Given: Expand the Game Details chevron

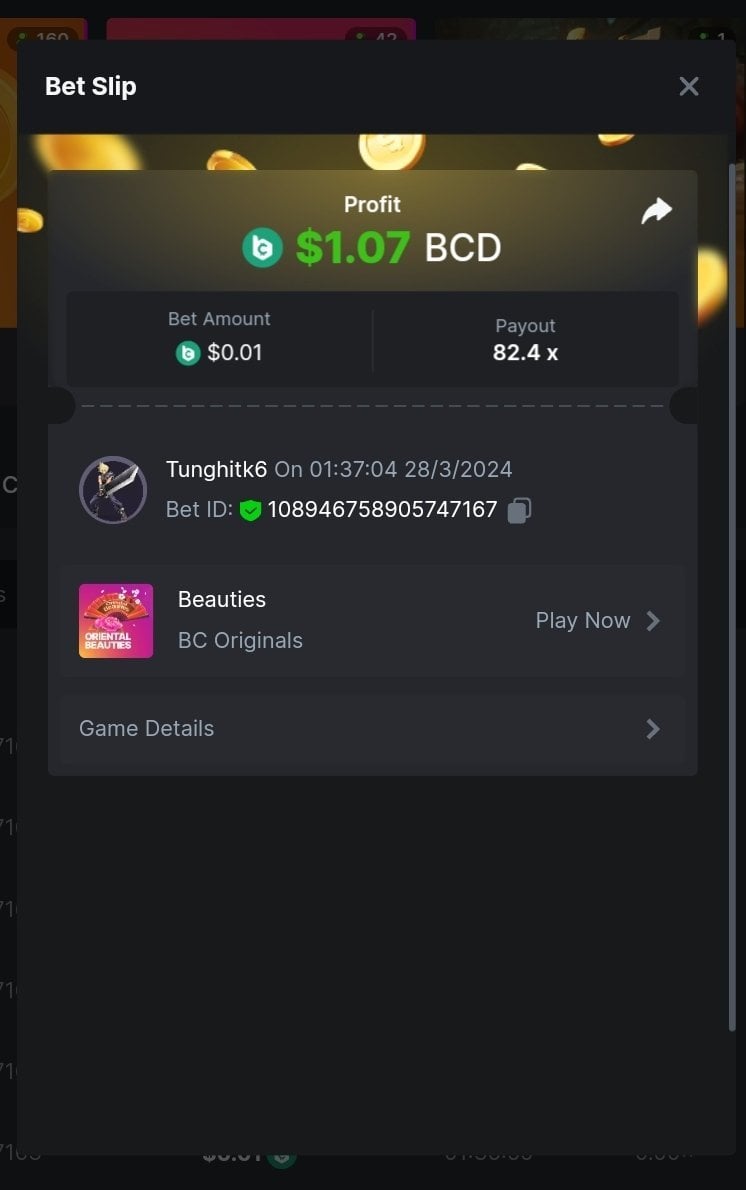Looking at the screenshot, I should 653,729.
